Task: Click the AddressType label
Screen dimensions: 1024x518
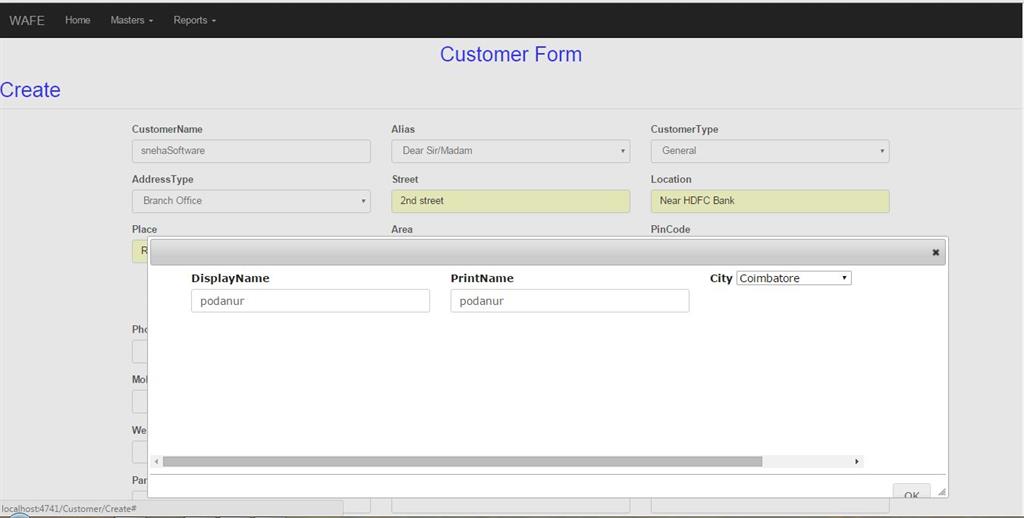Action: [x=163, y=179]
